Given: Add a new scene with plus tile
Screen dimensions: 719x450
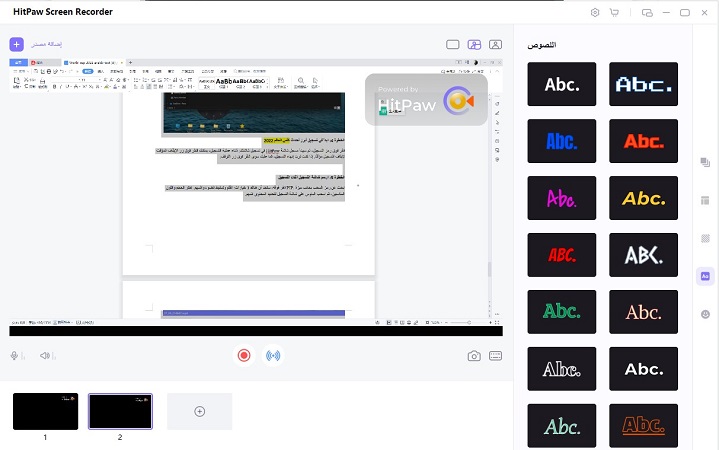Looking at the screenshot, I should pos(199,411).
